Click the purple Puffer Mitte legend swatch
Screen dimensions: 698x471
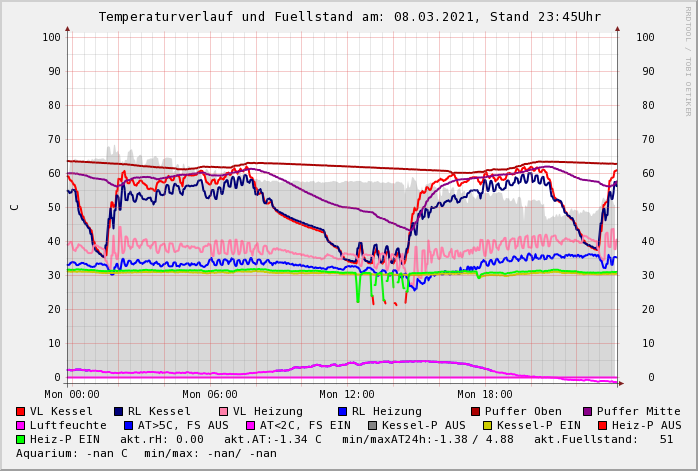(587, 411)
